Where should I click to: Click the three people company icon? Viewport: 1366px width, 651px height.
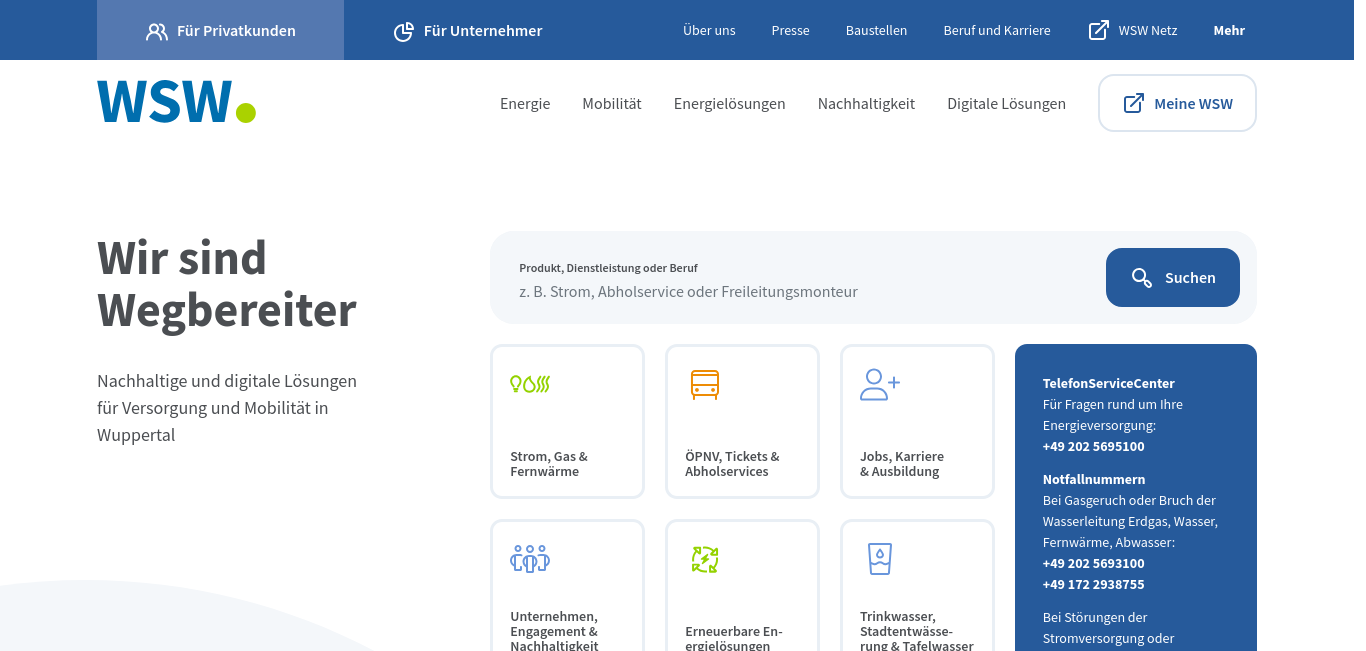click(530, 558)
